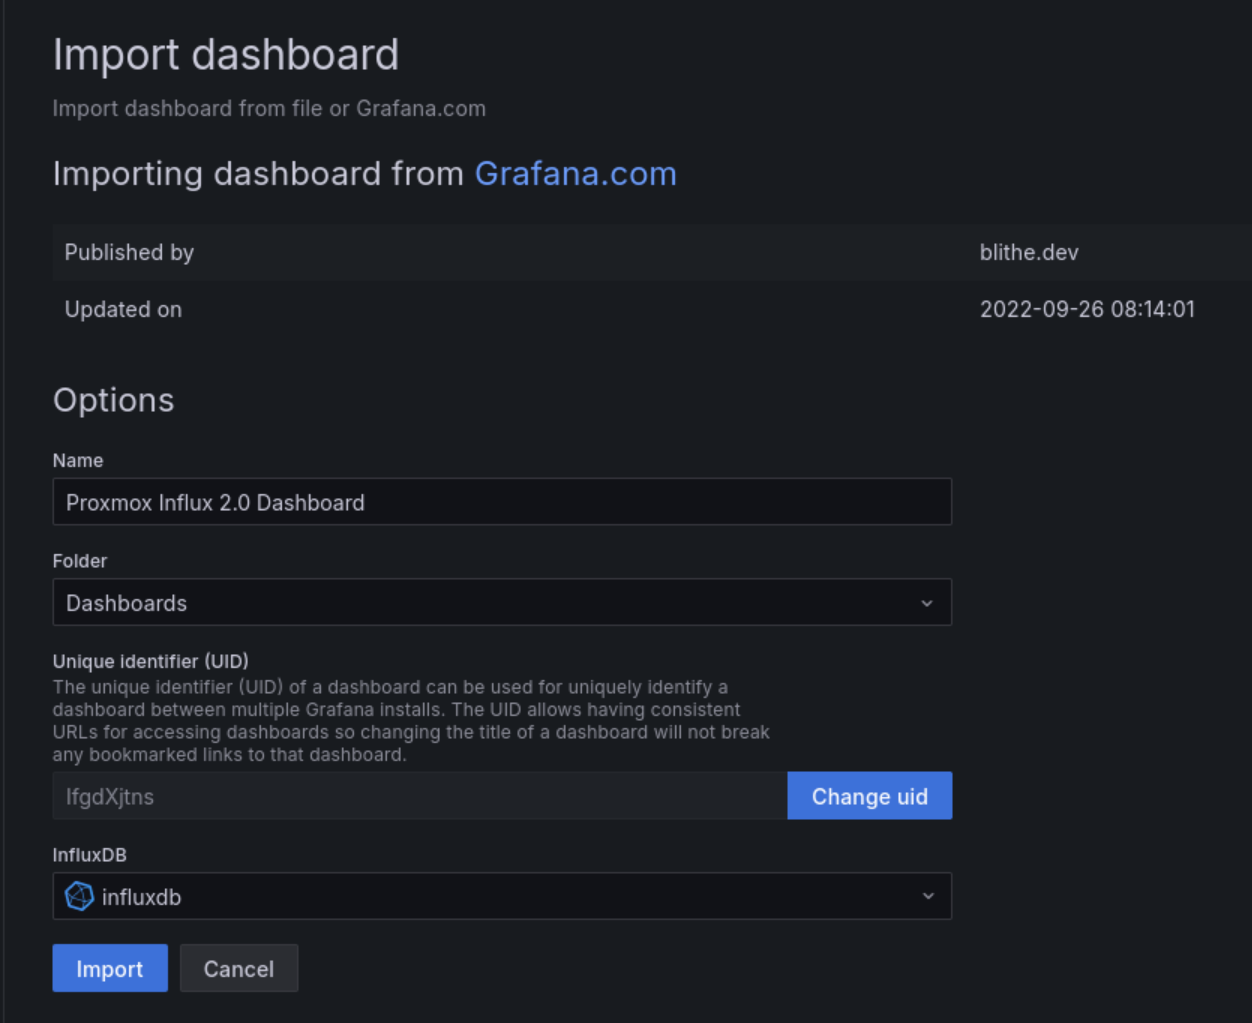Viewport: 1252px width, 1023px height.
Task: Click the InfluxDB field label
Action: pos(89,855)
